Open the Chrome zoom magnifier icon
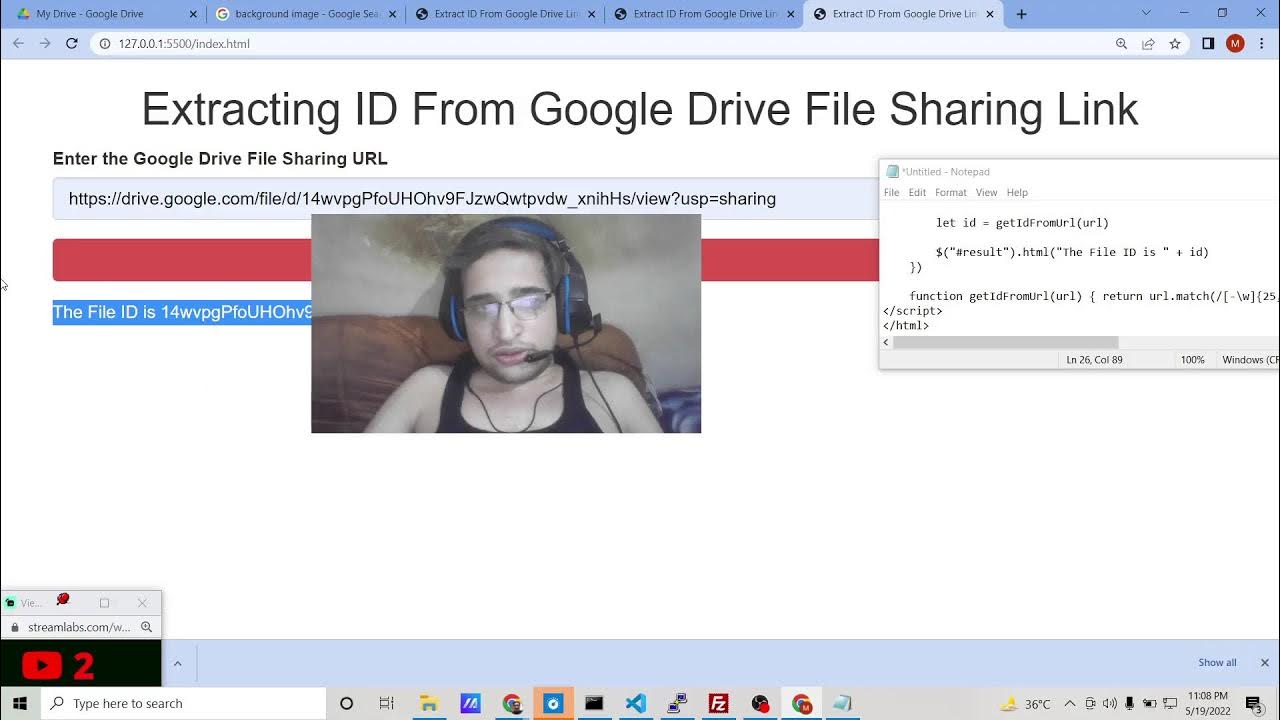 click(x=1121, y=44)
